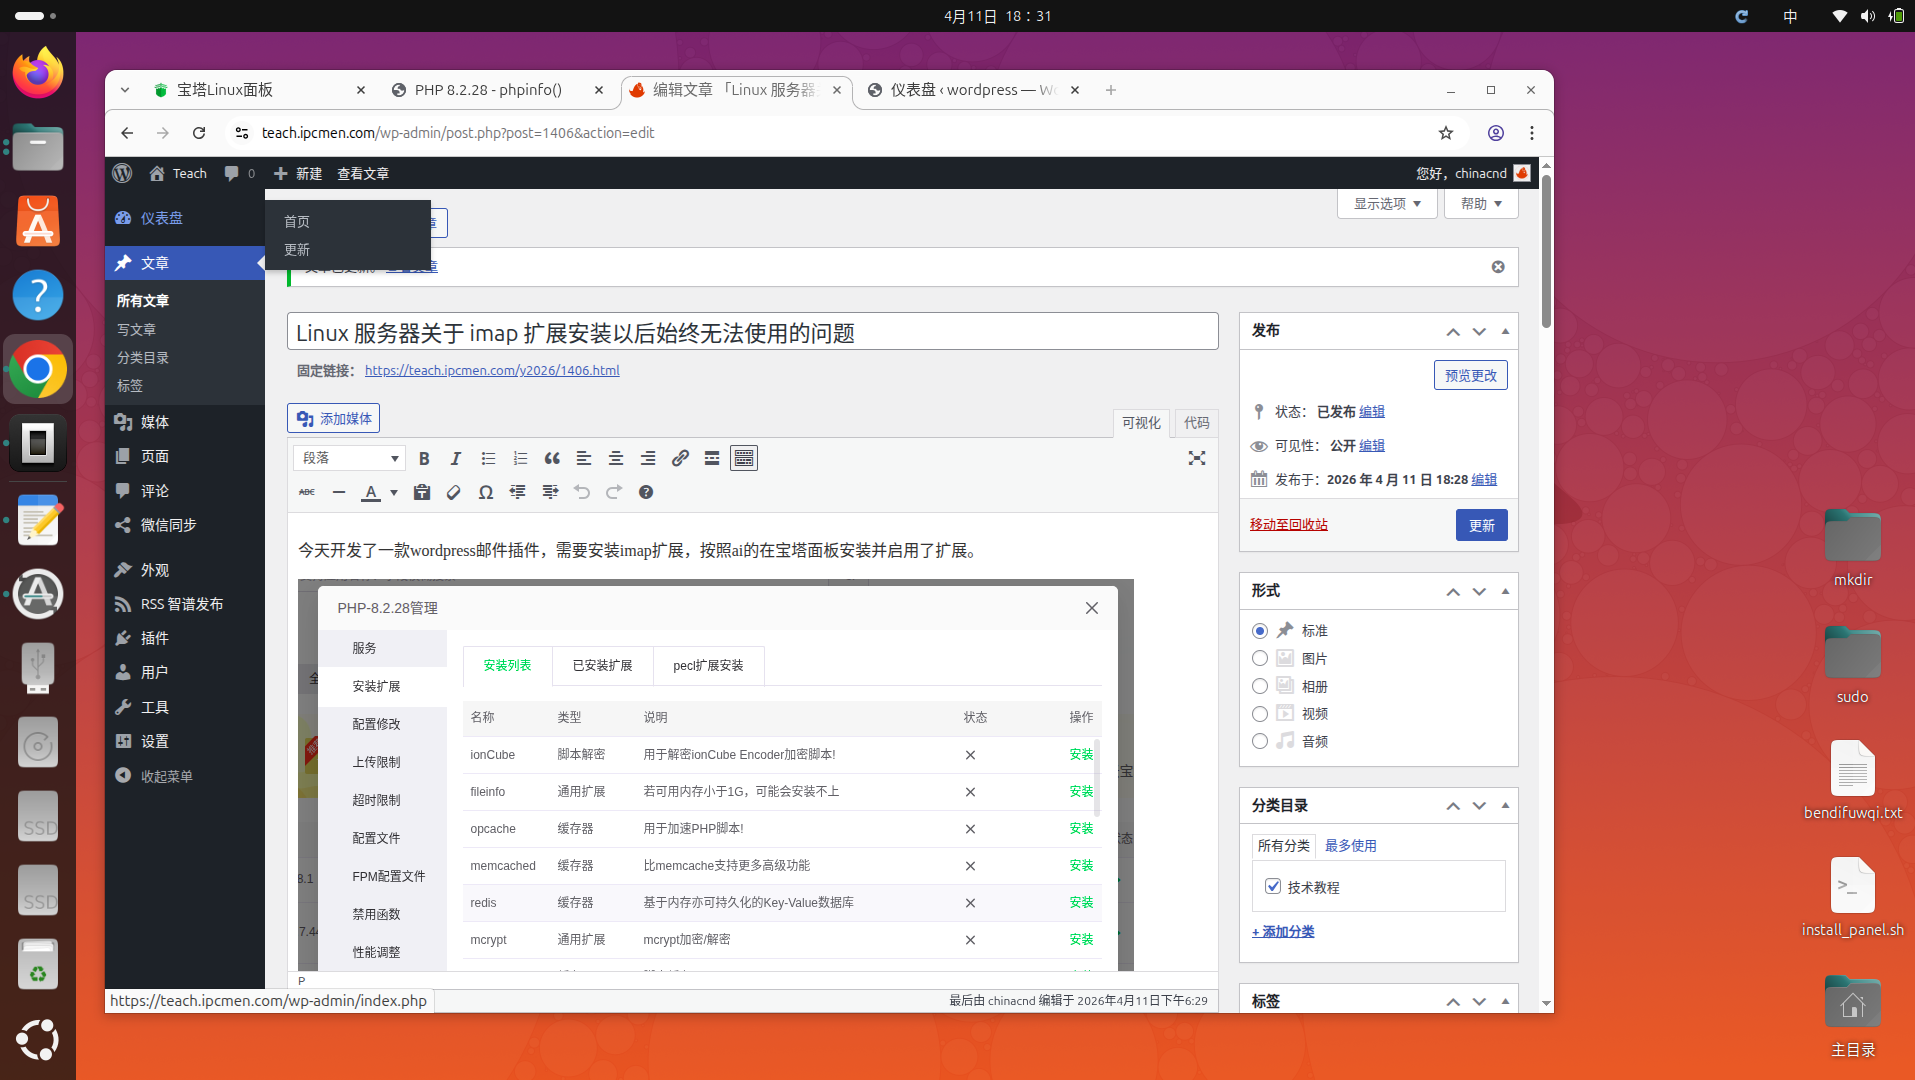Center-align the selected text
Viewport: 1915px width, 1080px height.
[x=616, y=458]
